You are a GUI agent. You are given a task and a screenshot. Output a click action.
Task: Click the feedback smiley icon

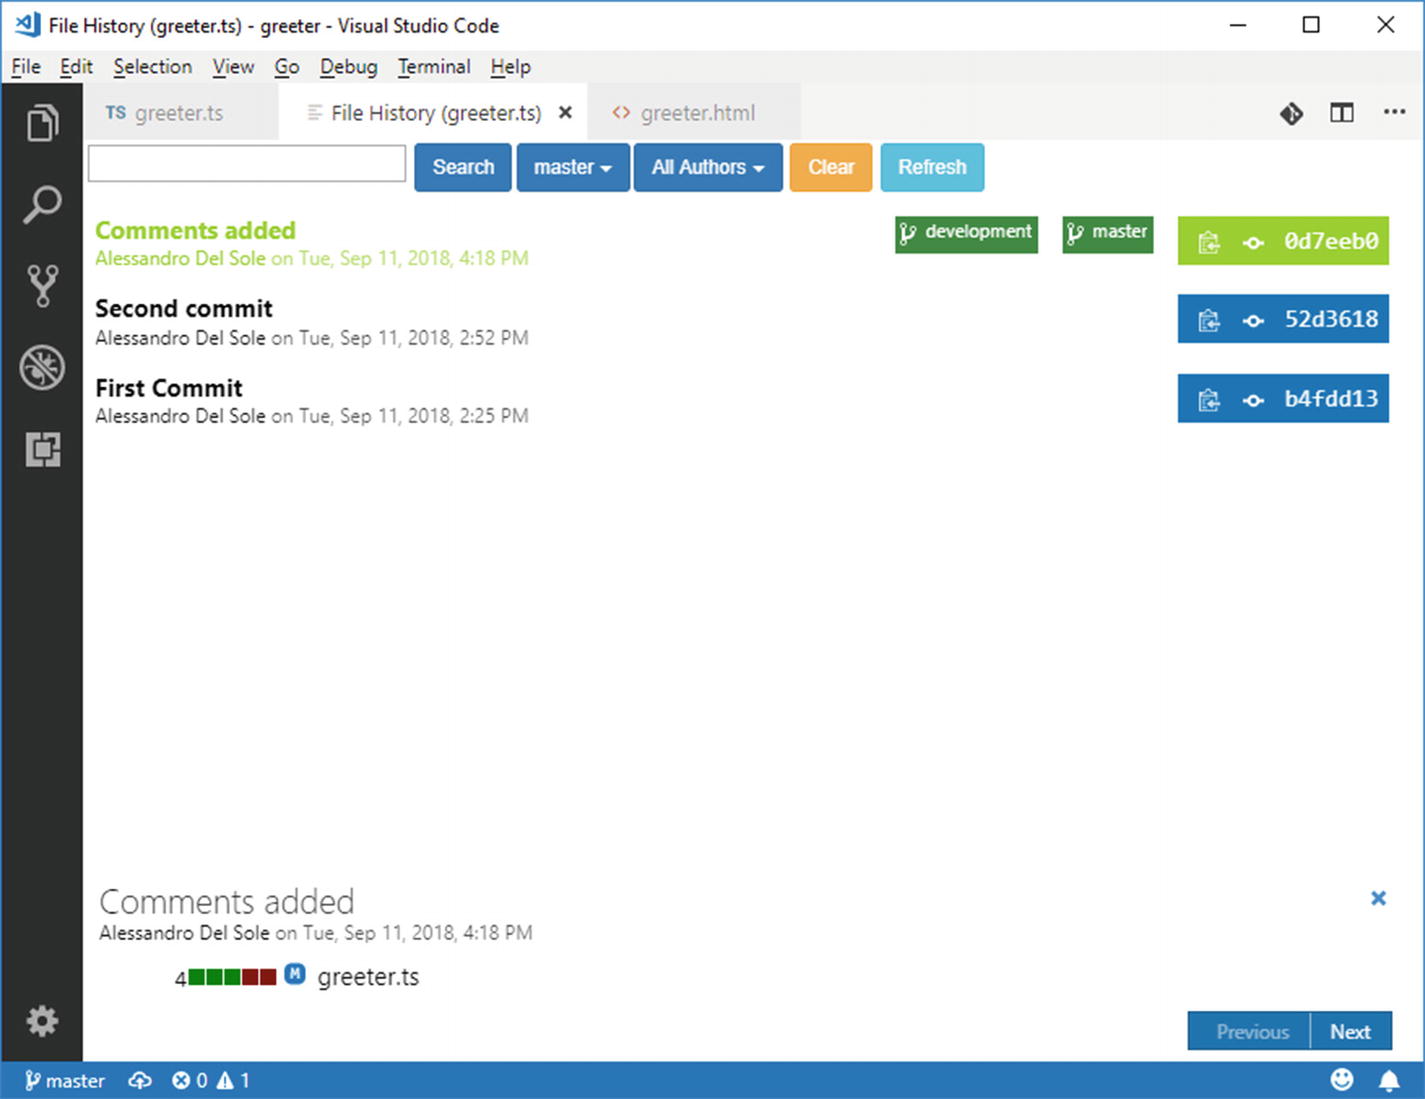point(1342,1080)
